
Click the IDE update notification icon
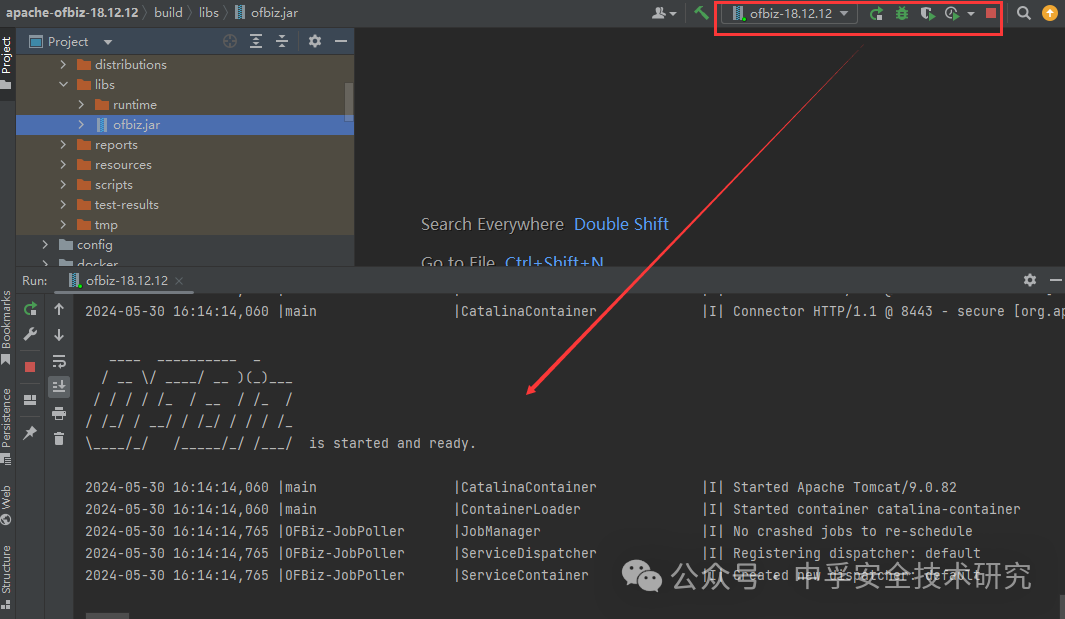pyautogui.click(x=1049, y=13)
